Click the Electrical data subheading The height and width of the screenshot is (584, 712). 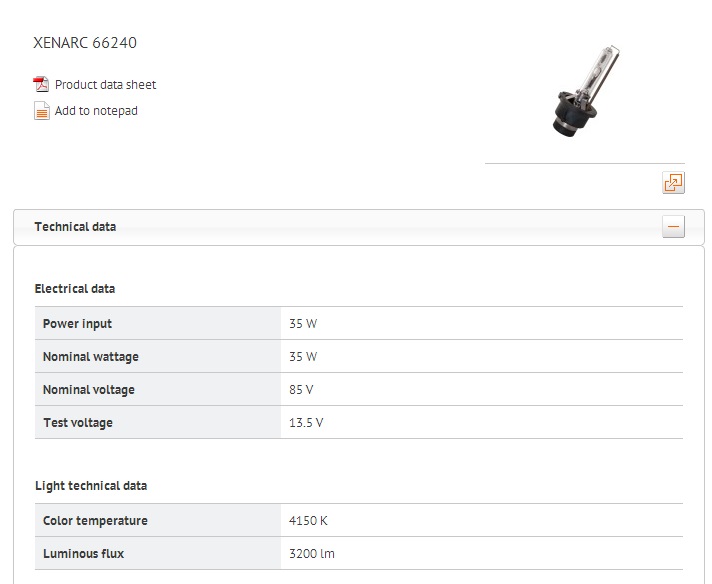(75, 289)
